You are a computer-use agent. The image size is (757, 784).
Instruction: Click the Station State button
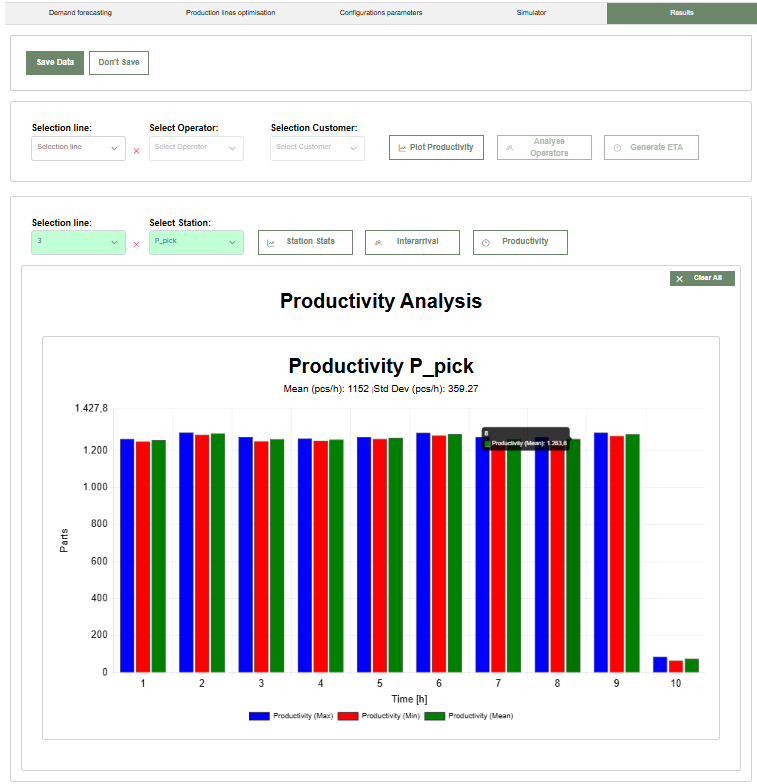[x=306, y=242]
